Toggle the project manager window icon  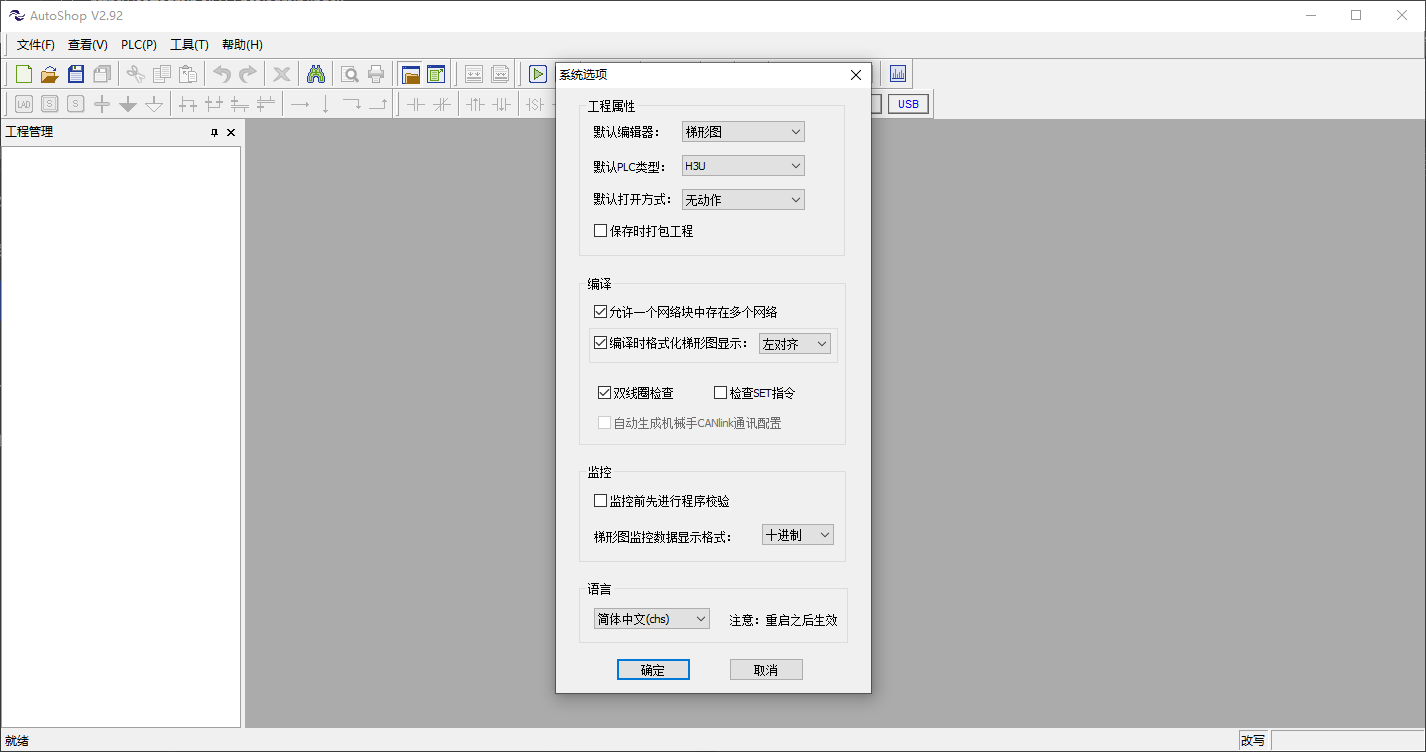[x=410, y=74]
